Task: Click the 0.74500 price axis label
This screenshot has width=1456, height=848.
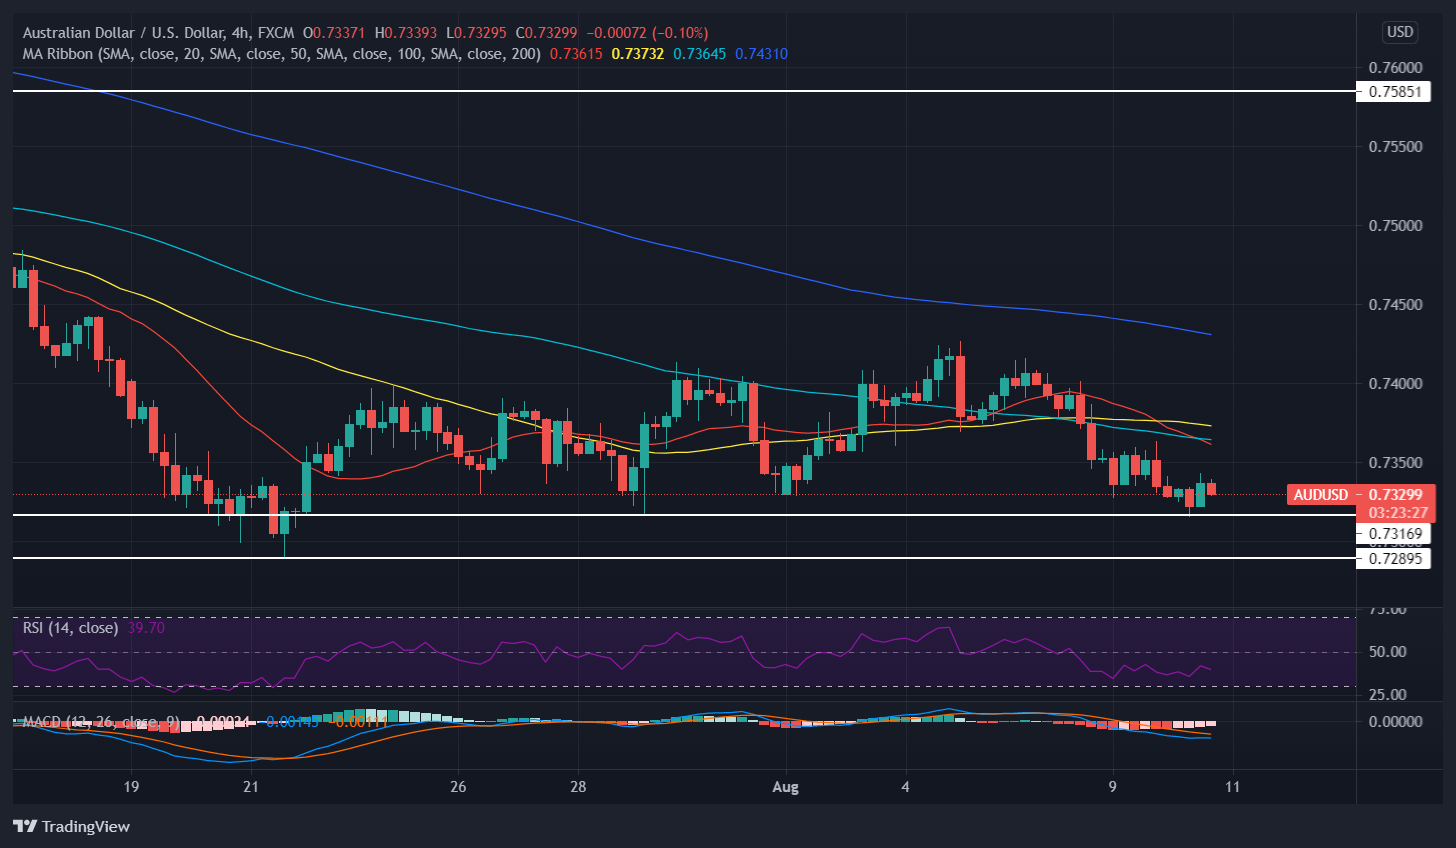Action: (1394, 305)
